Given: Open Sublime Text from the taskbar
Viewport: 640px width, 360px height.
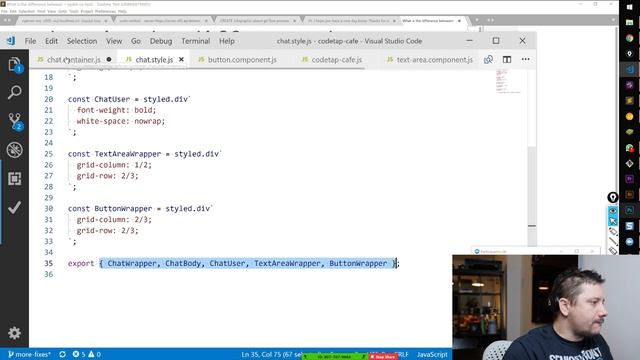Looking at the screenshot, I should coord(629,100).
